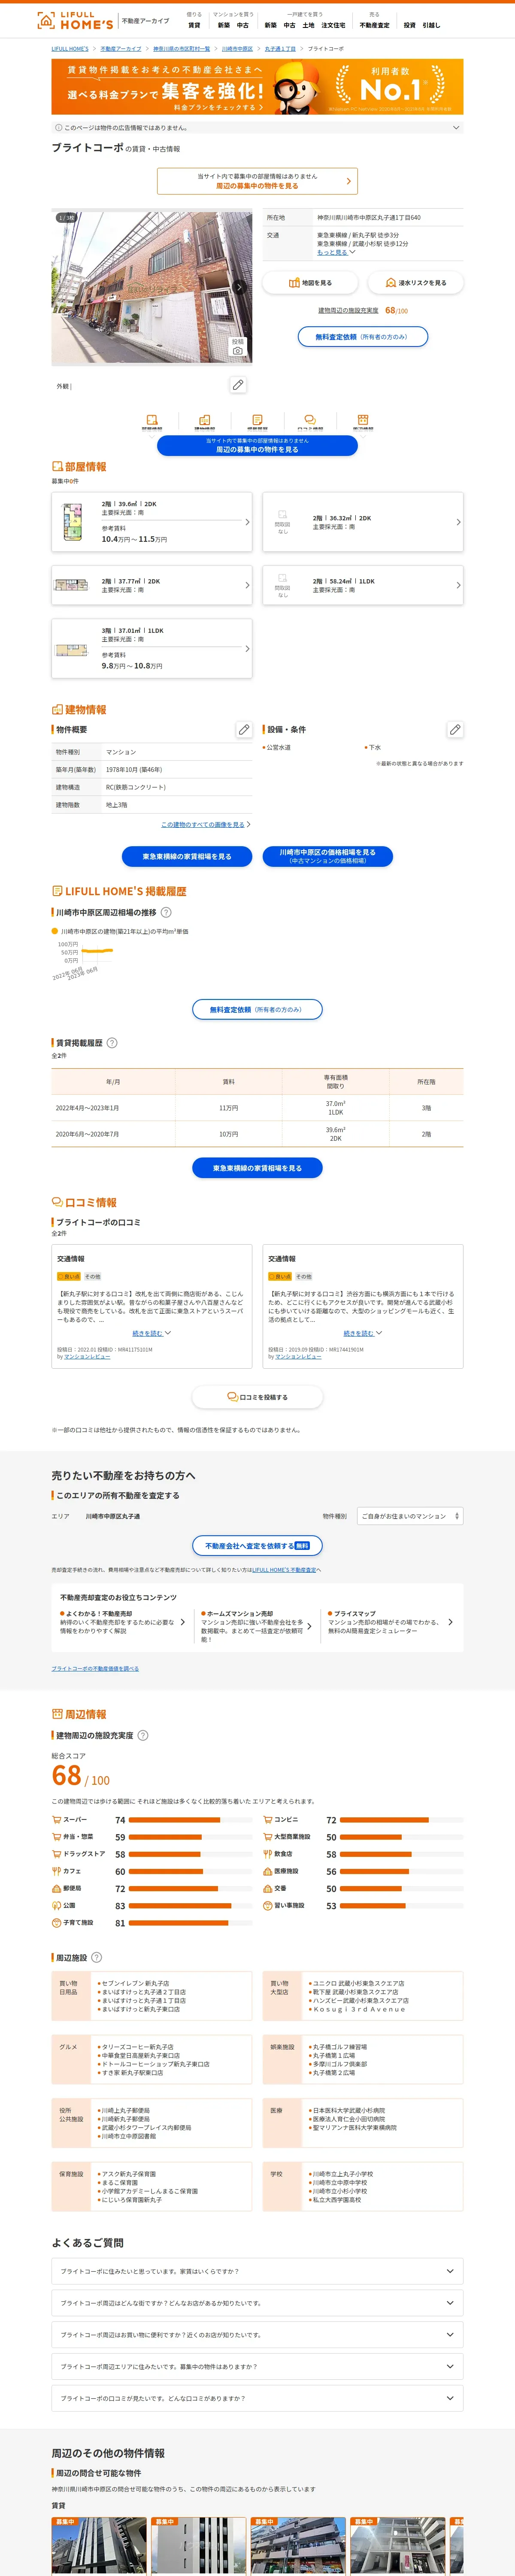The width and height of the screenshot is (515, 2576).
Task: Click 不動産会社へ査定を依頼する button
Action: click(x=257, y=1545)
